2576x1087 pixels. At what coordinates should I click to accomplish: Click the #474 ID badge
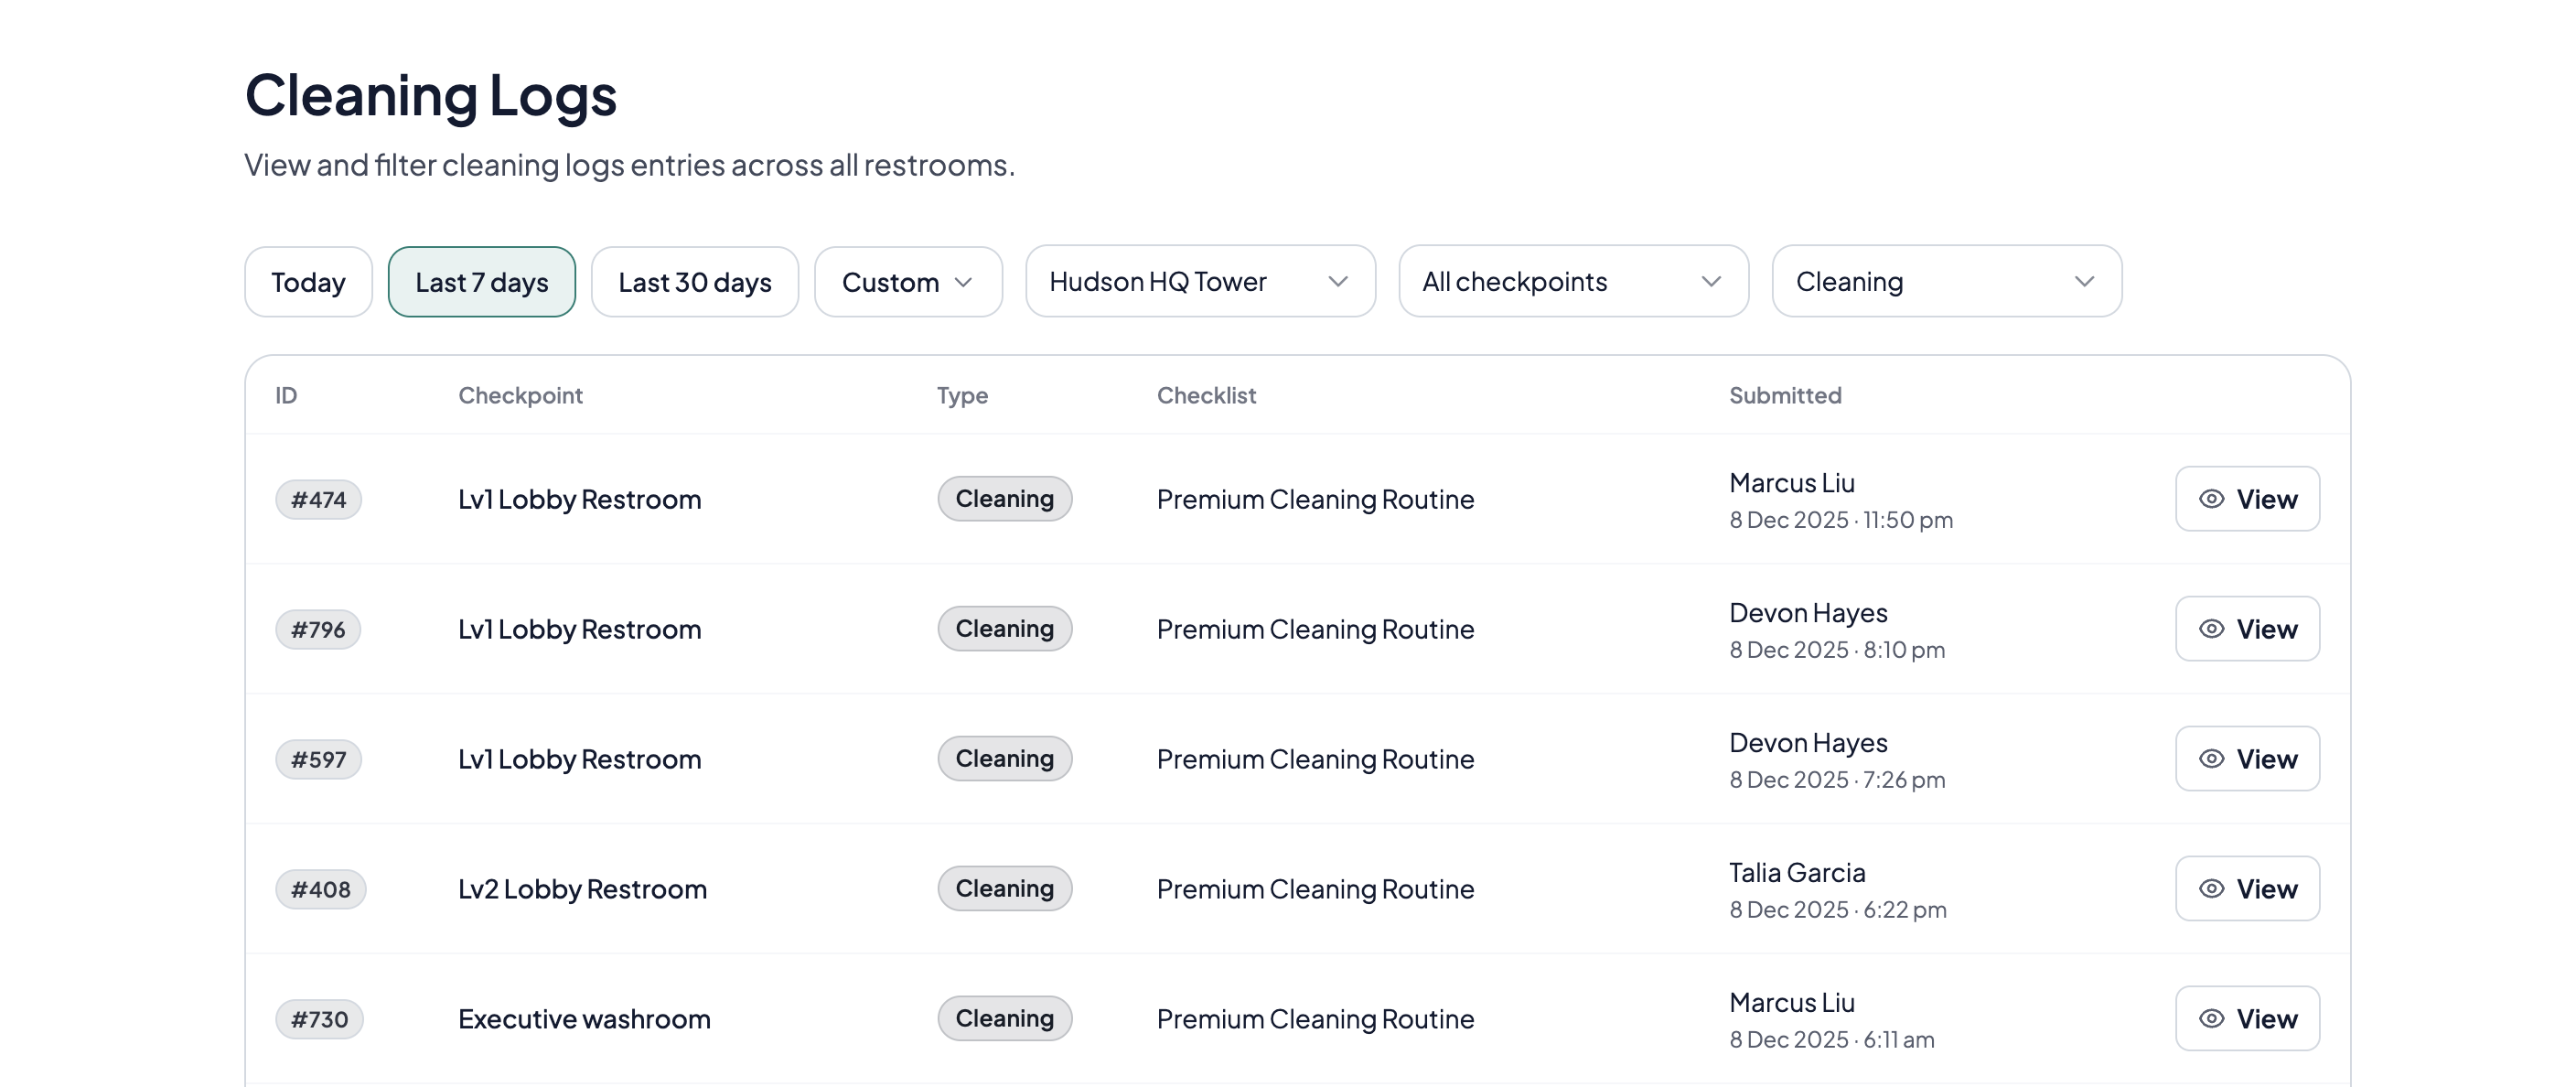pos(318,499)
